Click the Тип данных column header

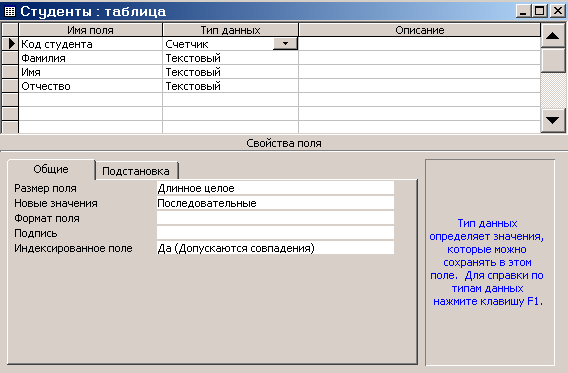(230, 30)
